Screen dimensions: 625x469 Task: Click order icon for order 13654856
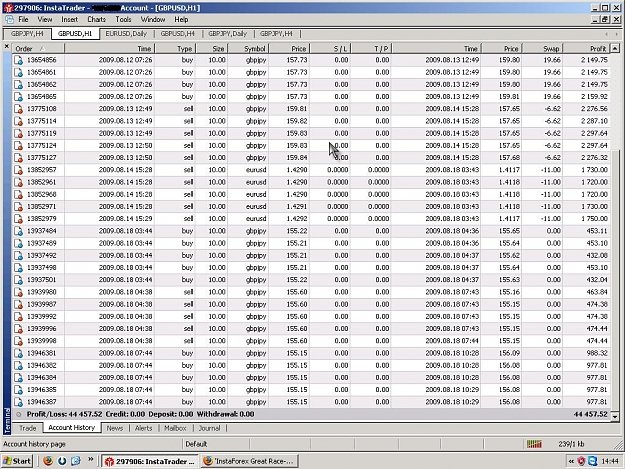coord(18,60)
